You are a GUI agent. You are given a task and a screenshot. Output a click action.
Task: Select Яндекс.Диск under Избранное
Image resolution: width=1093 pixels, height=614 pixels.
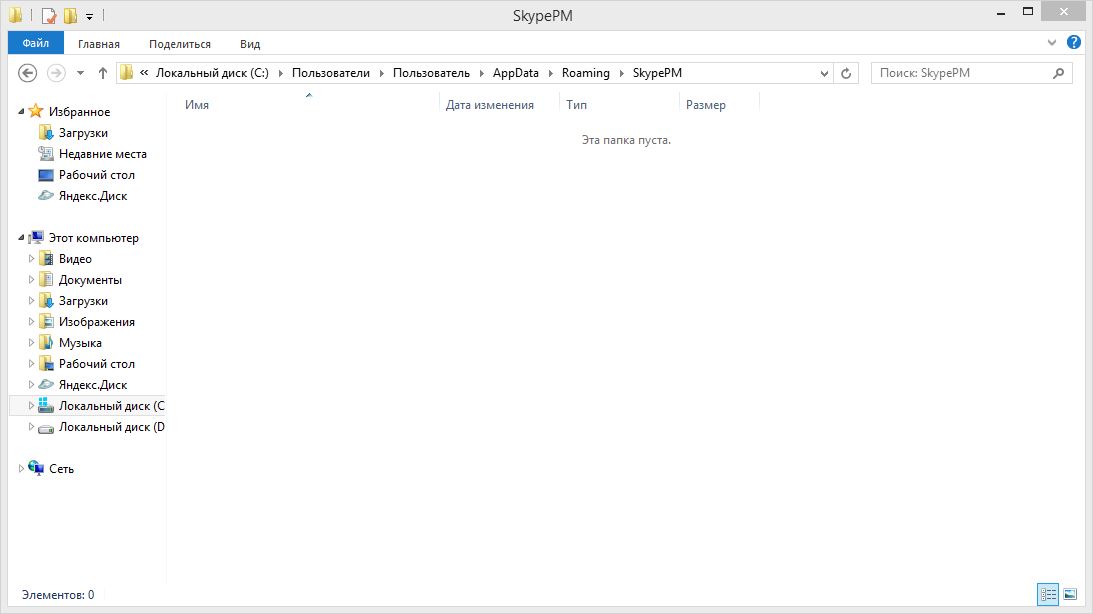(x=92, y=196)
